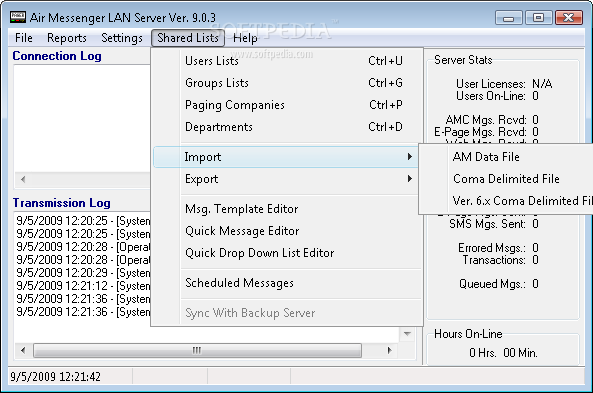
Task: Click SMS Mgs. Sent stat
Action: point(494,224)
